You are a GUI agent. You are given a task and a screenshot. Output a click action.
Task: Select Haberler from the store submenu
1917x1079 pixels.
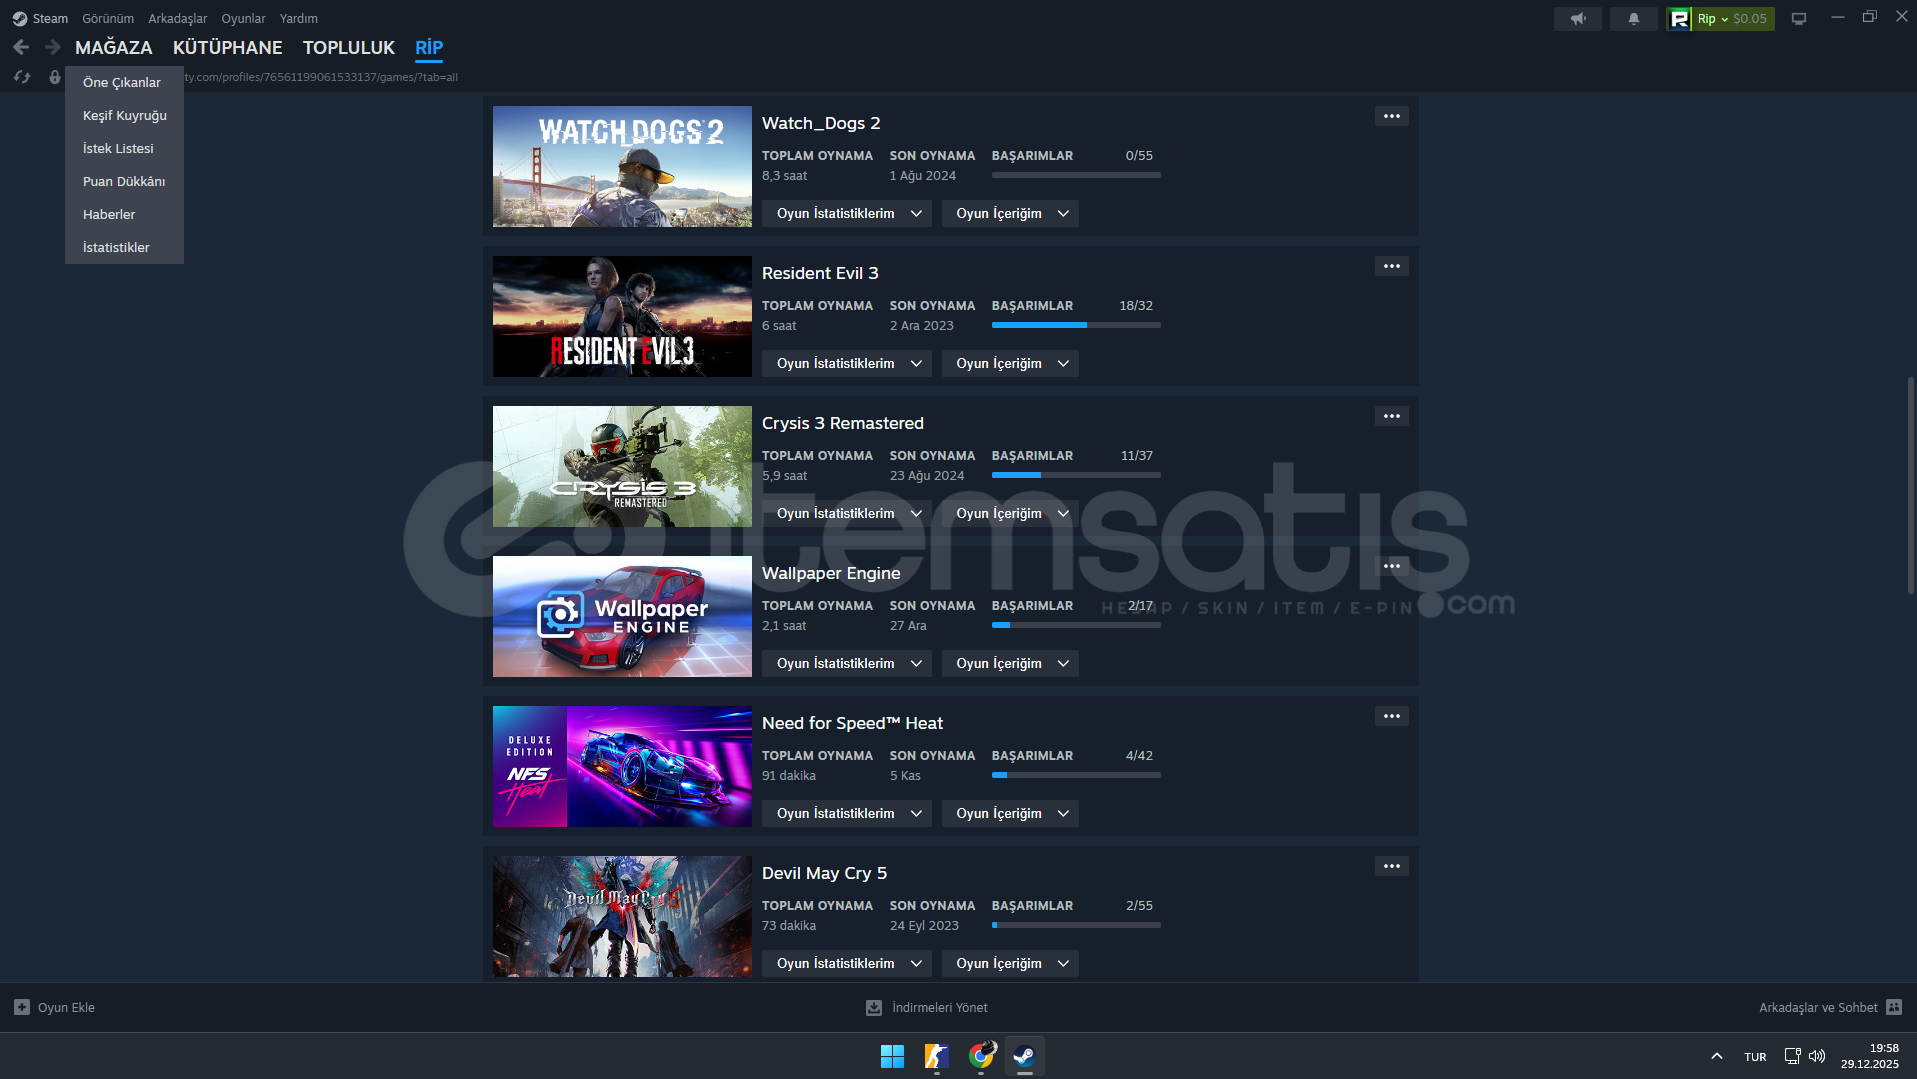124,214
